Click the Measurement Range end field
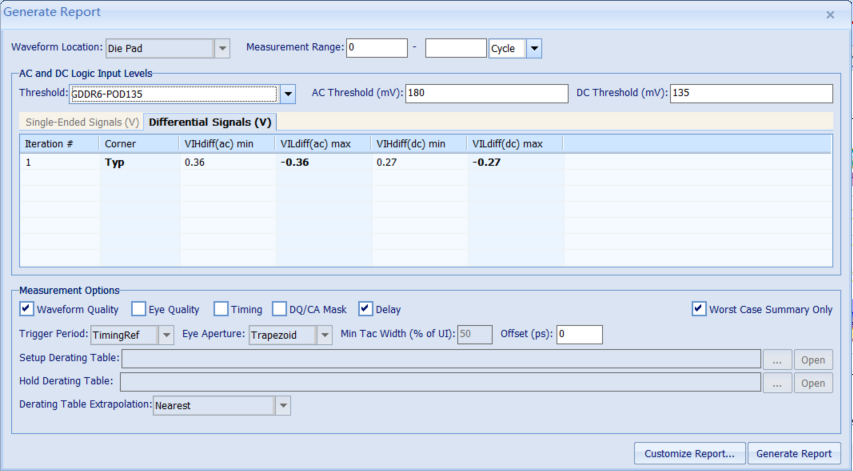853x471 pixels. (455, 48)
